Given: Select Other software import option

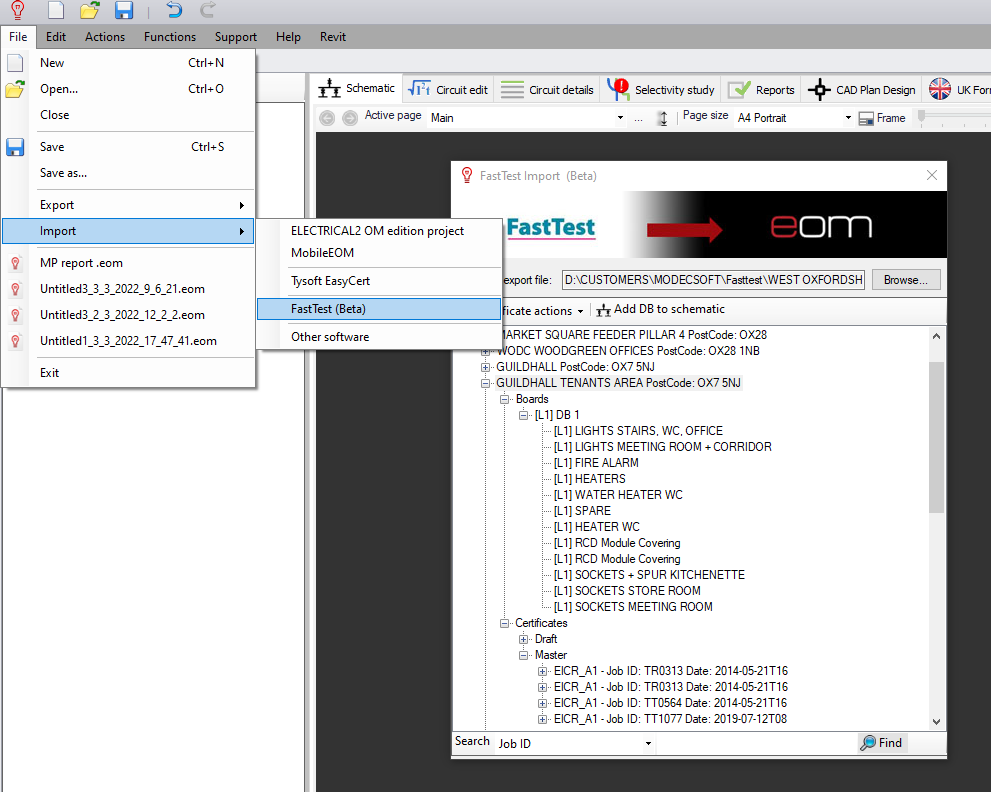Looking at the screenshot, I should (379, 337).
